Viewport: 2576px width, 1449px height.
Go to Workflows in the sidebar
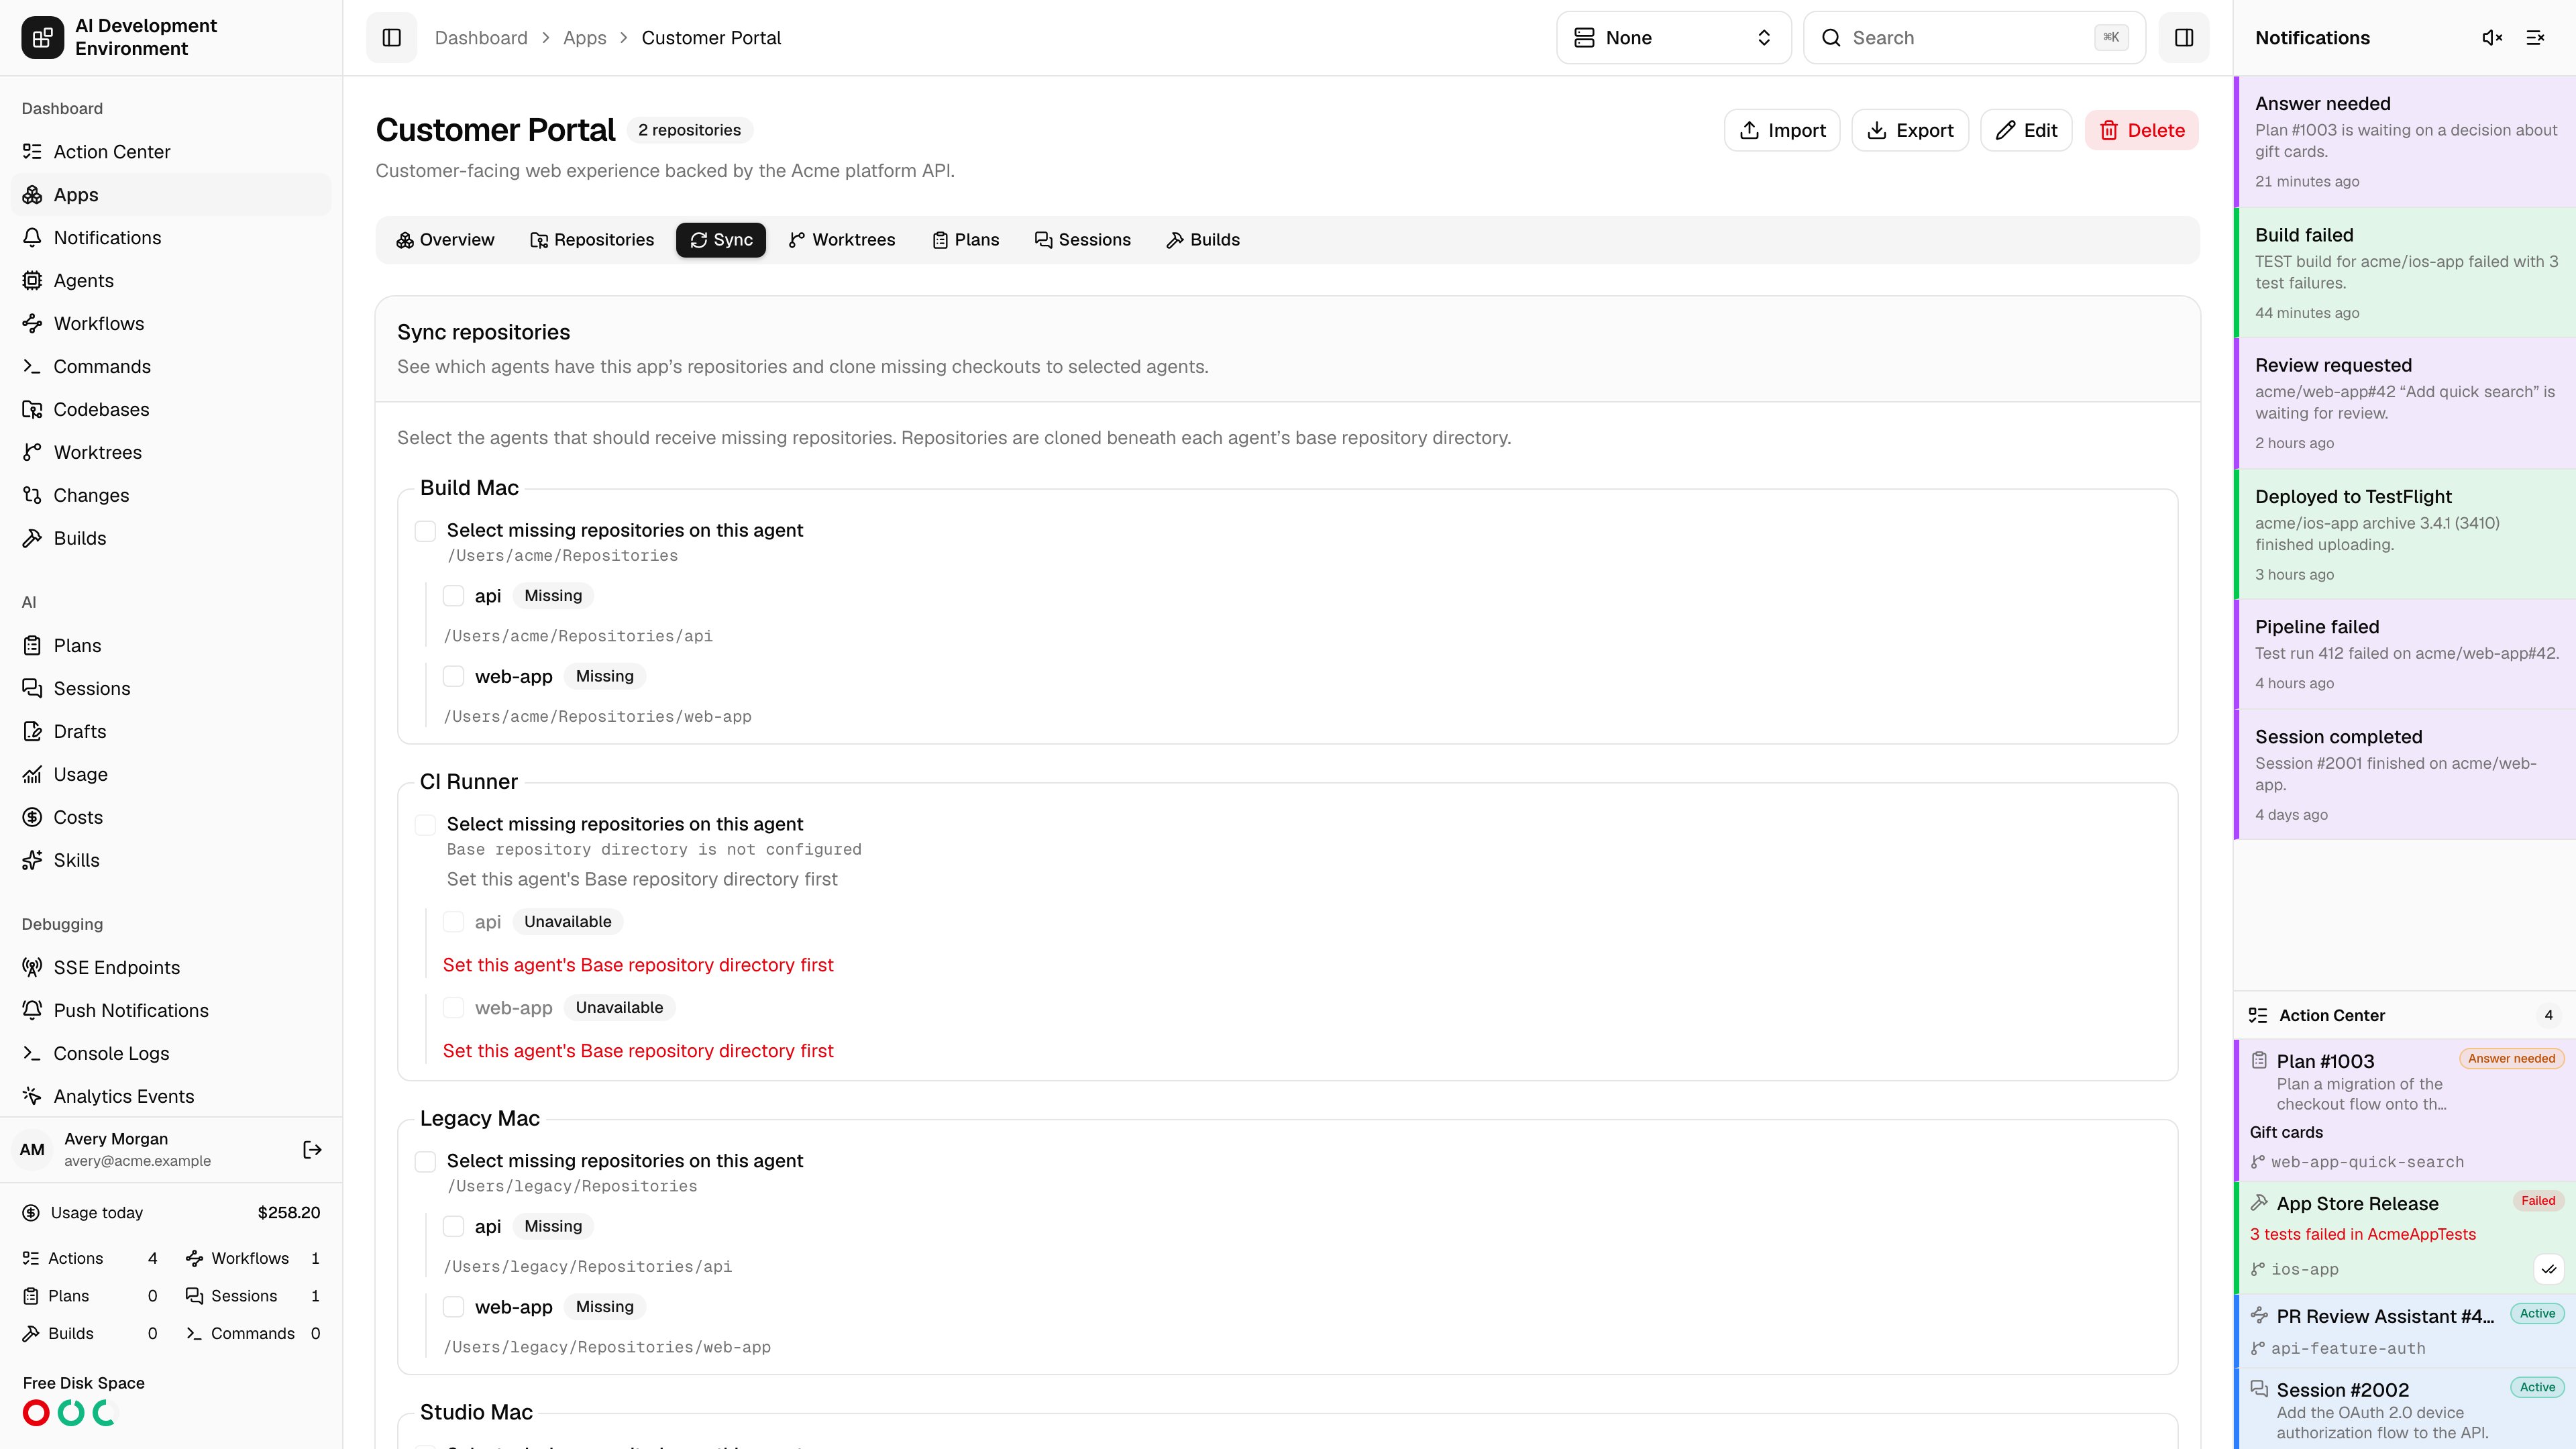coord(171,323)
